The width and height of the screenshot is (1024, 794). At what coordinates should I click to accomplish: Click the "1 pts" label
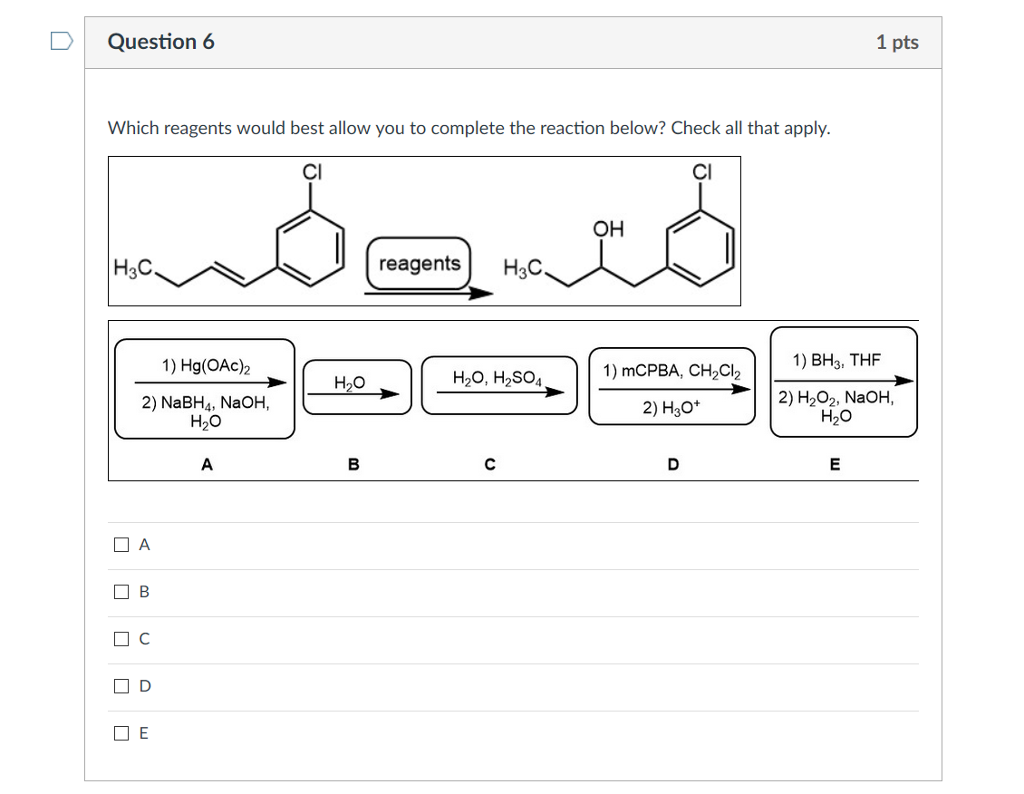[x=897, y=41]
